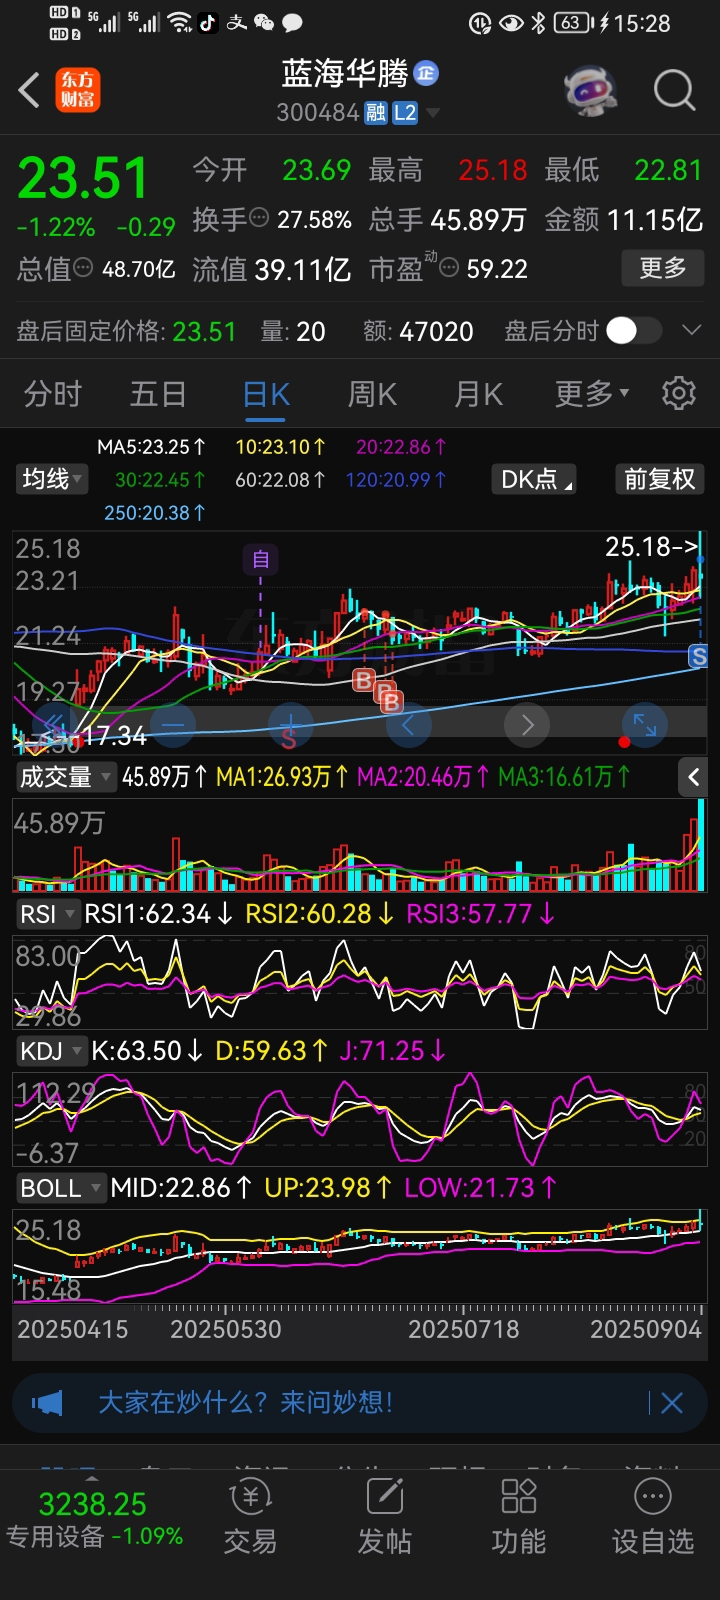
Task: Open stock switcher dropdown arrow under name
Action: coord(433,113)
